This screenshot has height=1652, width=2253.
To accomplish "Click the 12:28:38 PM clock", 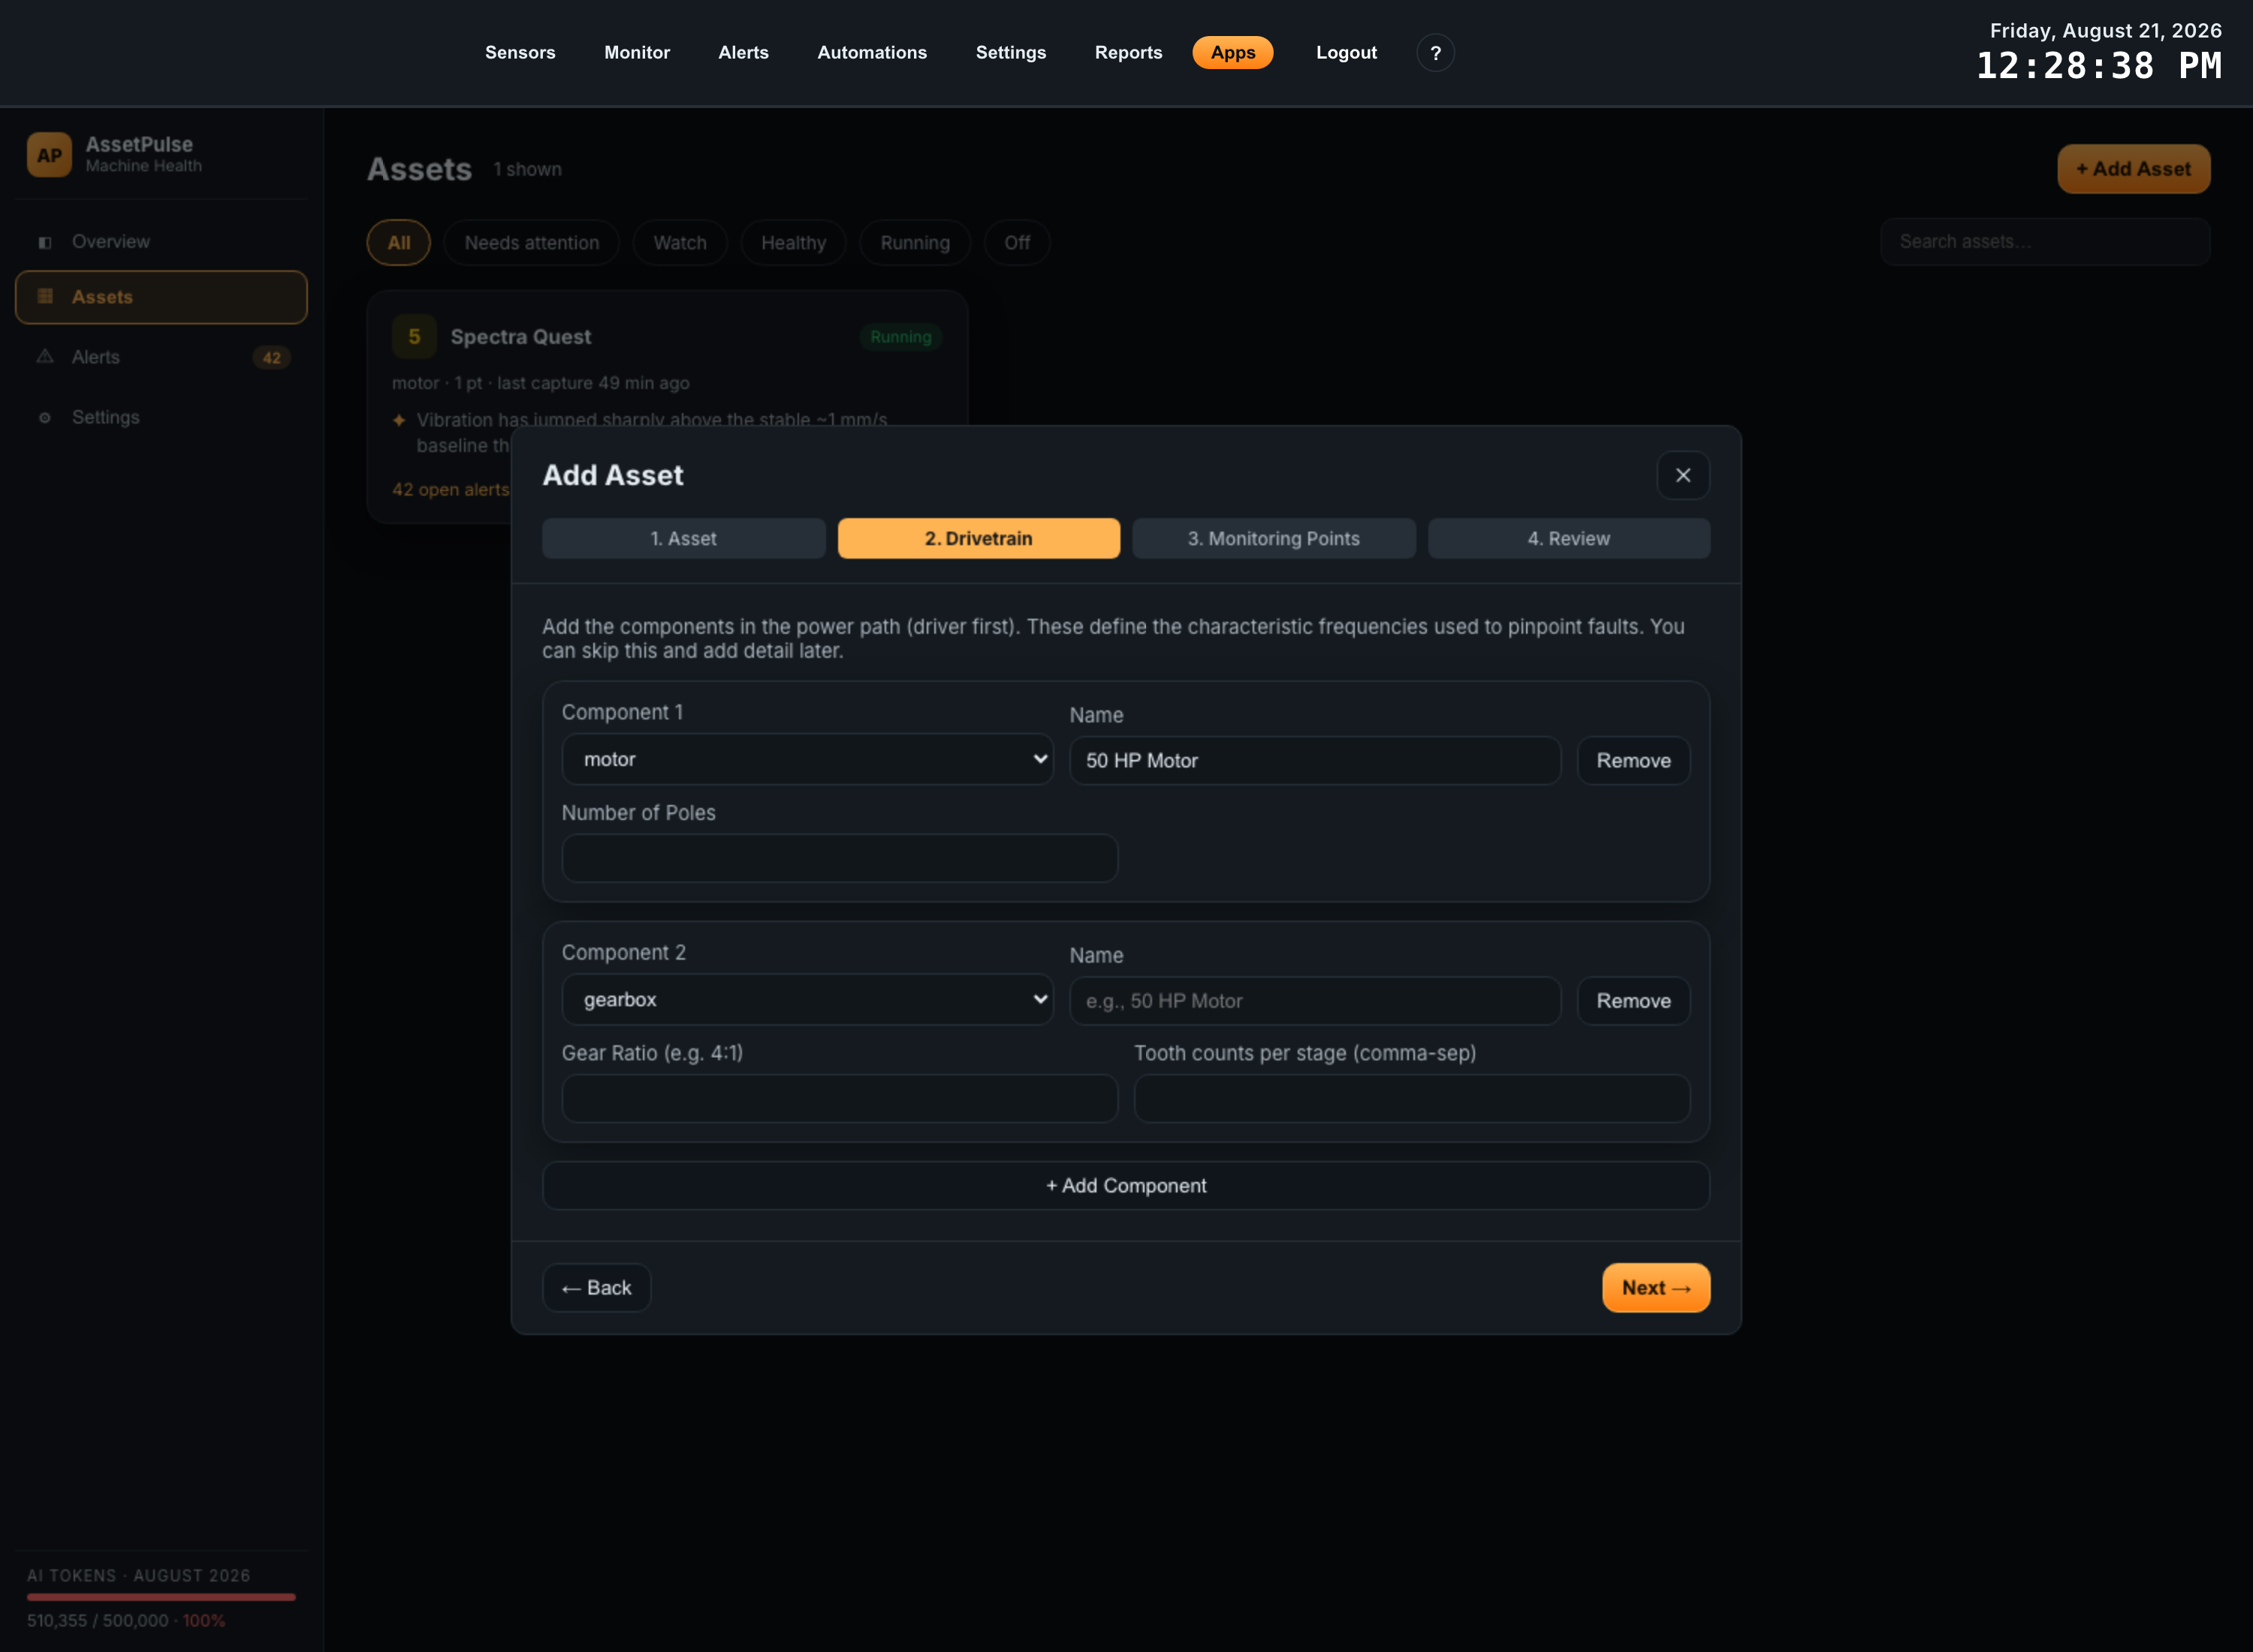I will pyautogui.click(x=2099, y=66).
